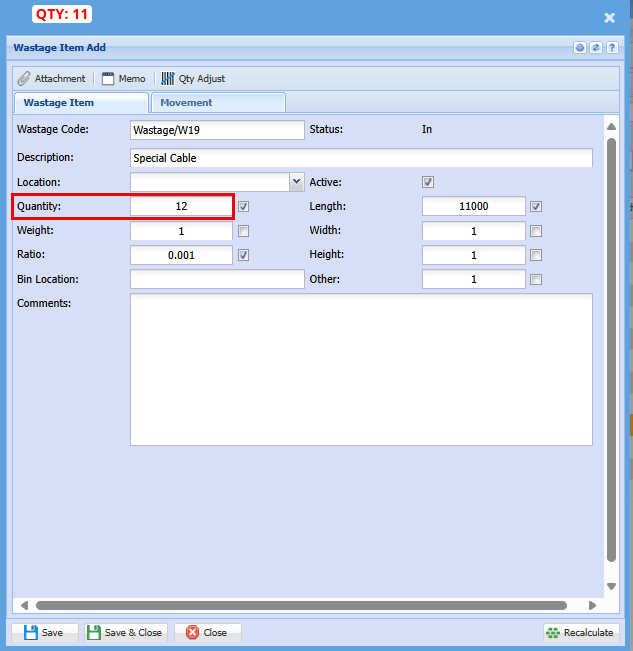Click the Attachment paperclip icon
633x651 pixels.
click(x=24, y=78)
